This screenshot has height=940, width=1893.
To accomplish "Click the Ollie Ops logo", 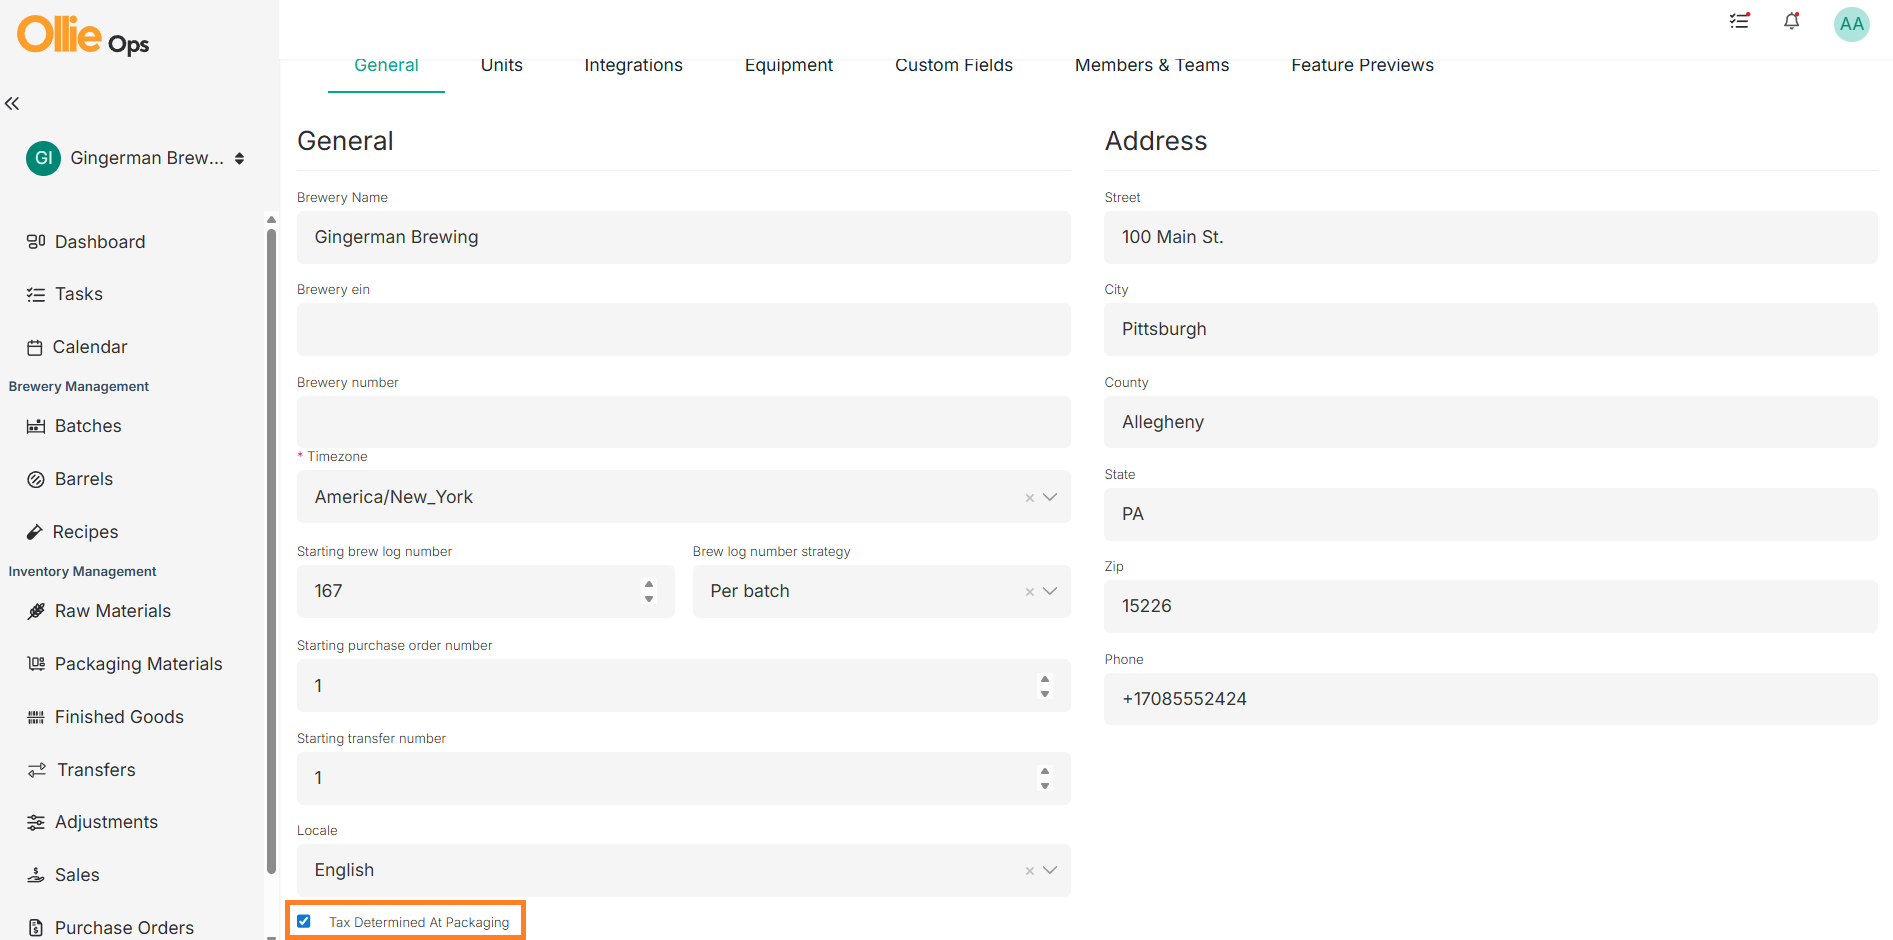I will pos(83,35).
